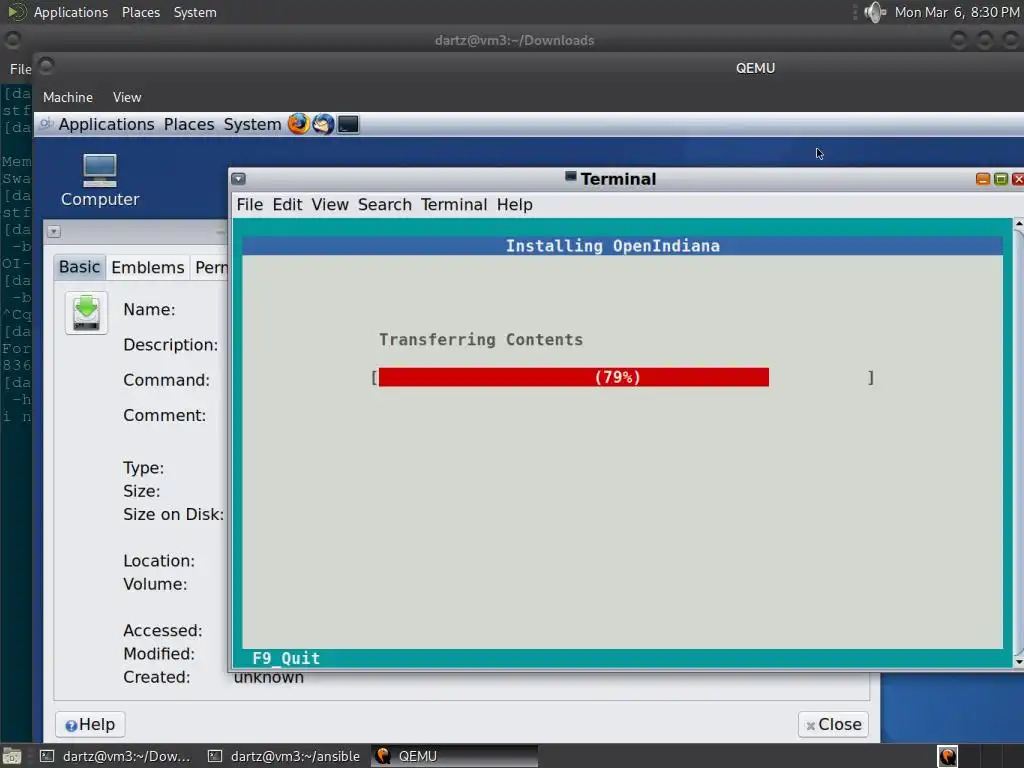Click the 'unknown' created value
Viewport: 1024px width, 768px height.
coord(268,678)
